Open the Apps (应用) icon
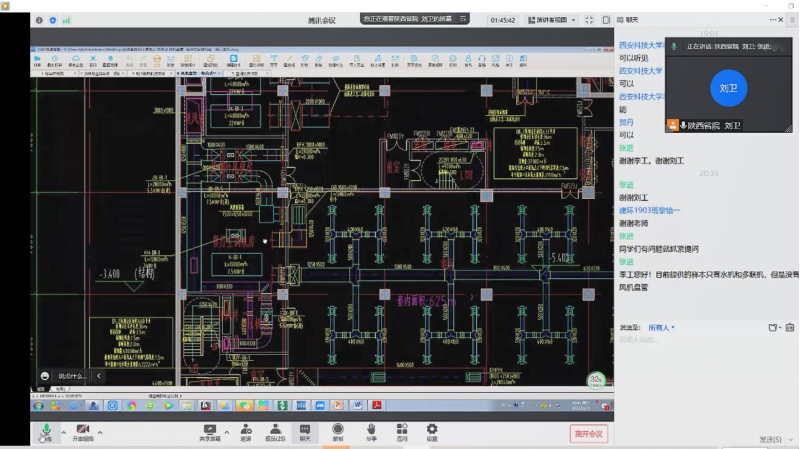Image resolution: width=800 pixels, height=449 pixels. pyautogui.click(x=401, y=431)
